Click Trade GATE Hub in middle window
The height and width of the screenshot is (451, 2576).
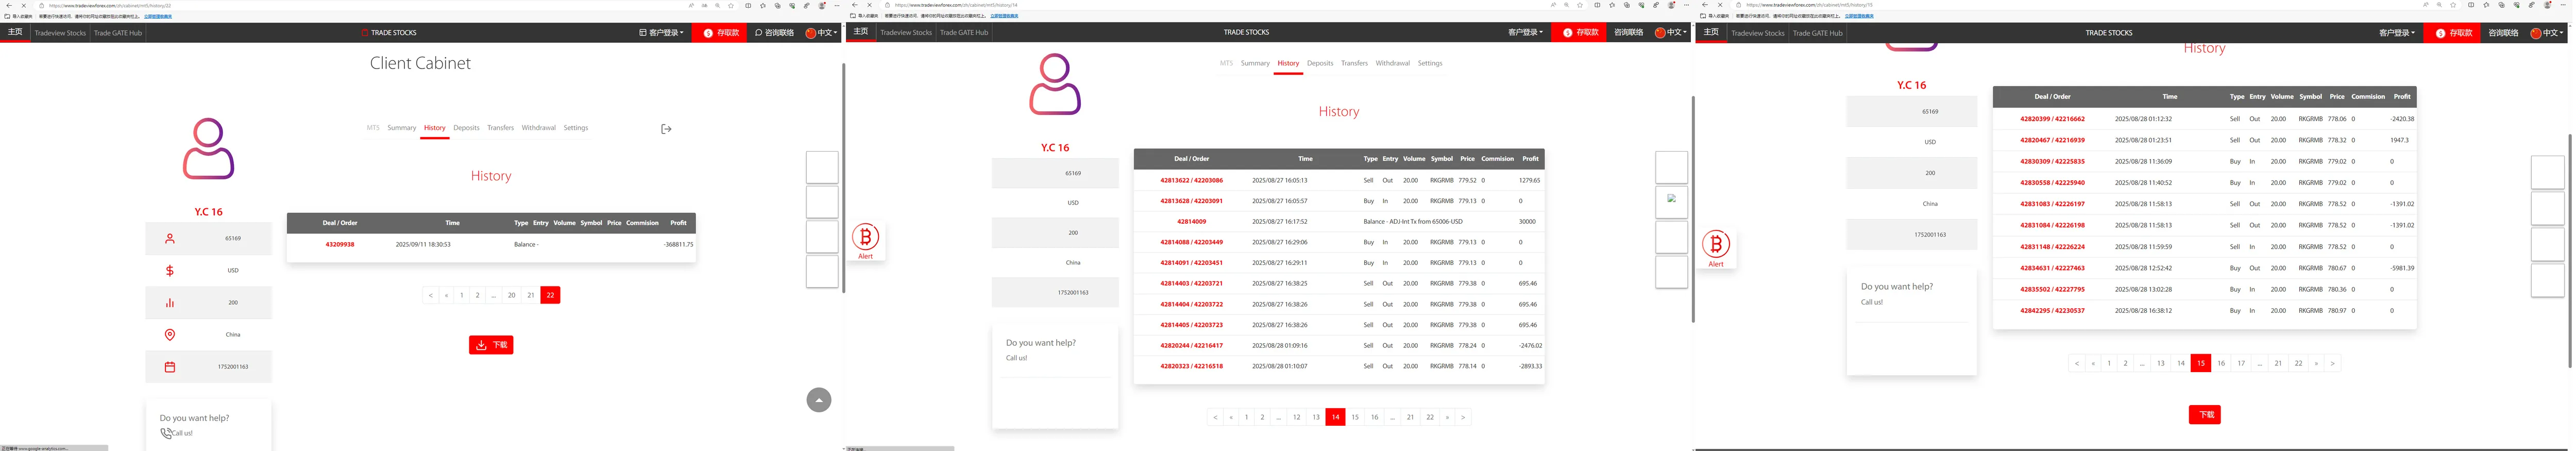point(964,32)
